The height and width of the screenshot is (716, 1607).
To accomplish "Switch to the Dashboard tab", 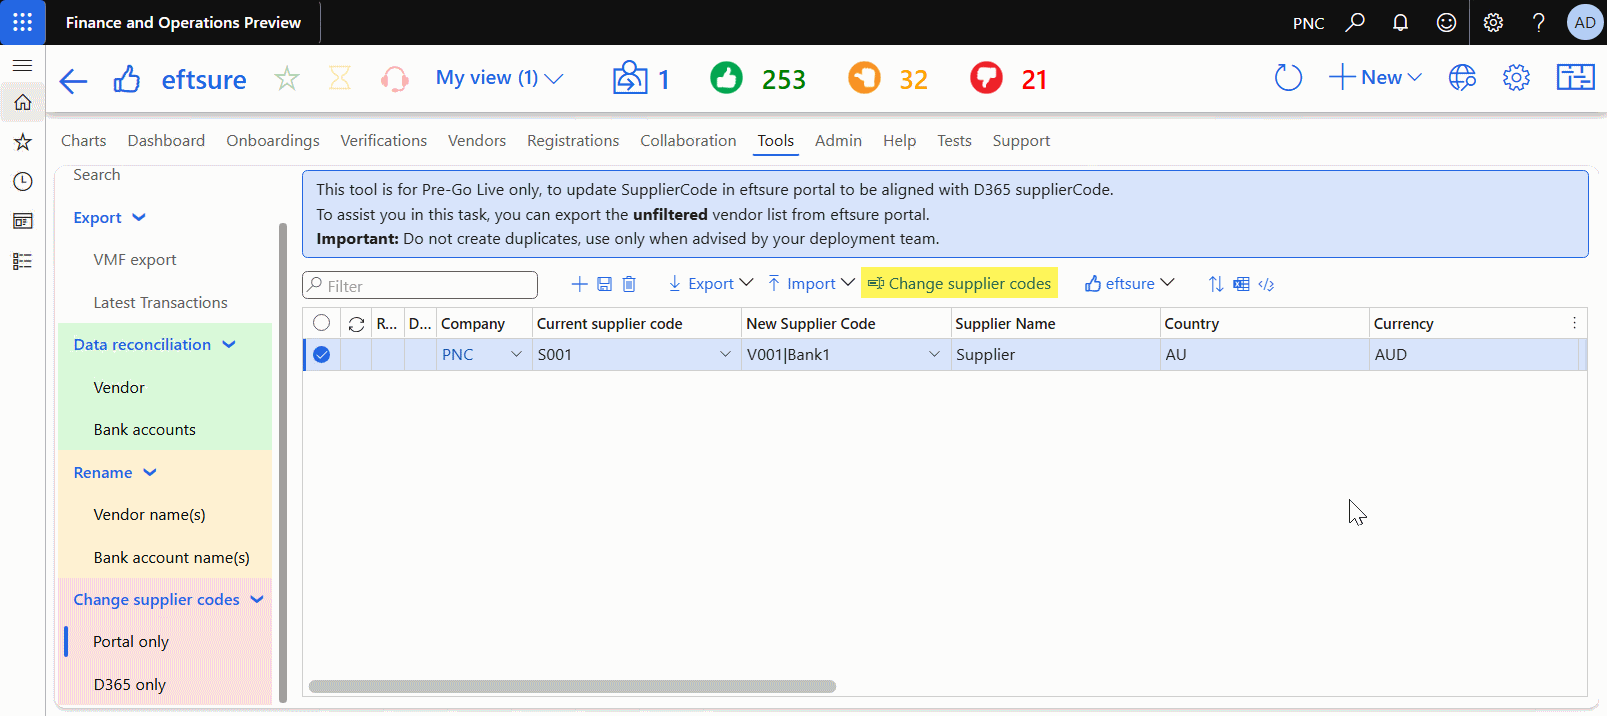I will click(x=166, y=141).
